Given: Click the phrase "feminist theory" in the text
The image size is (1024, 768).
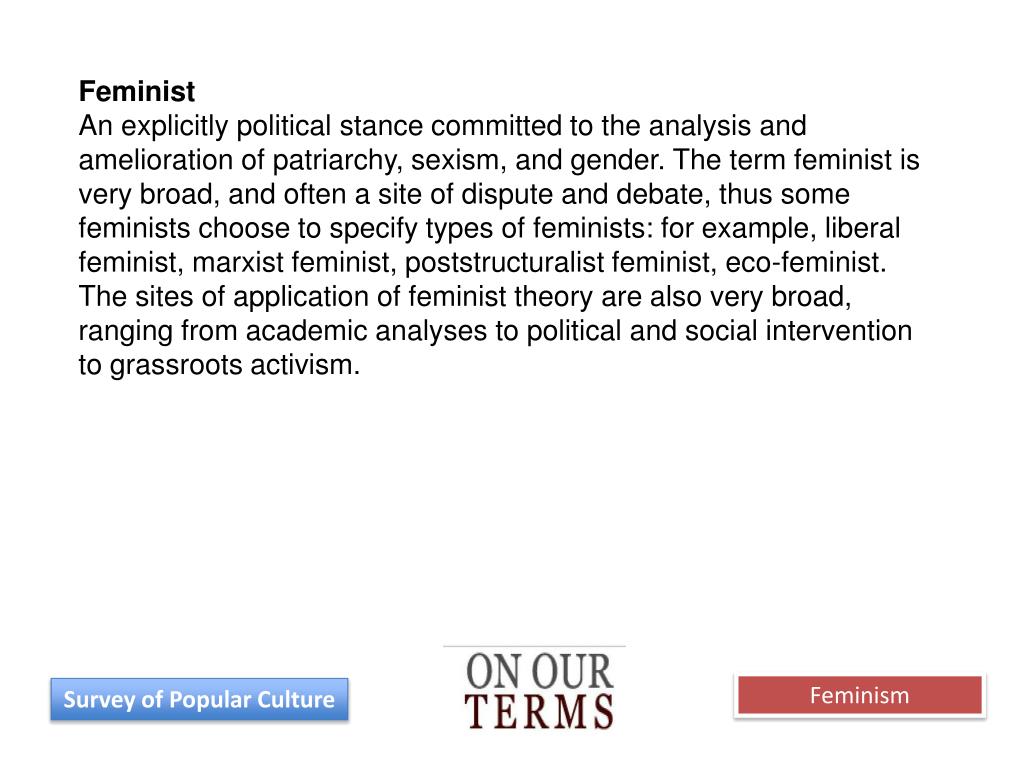Looking at the screenshot, I should coord(501,297).
